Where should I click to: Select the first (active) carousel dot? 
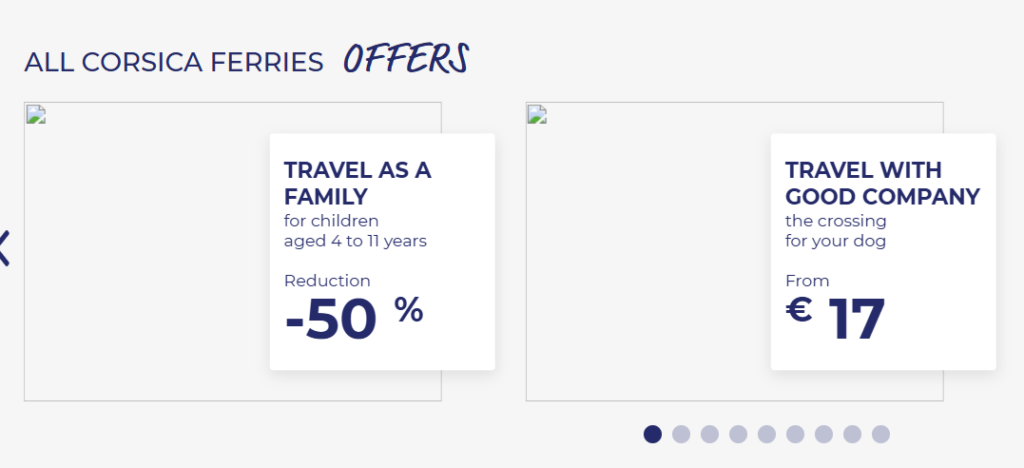pos(652,434)
